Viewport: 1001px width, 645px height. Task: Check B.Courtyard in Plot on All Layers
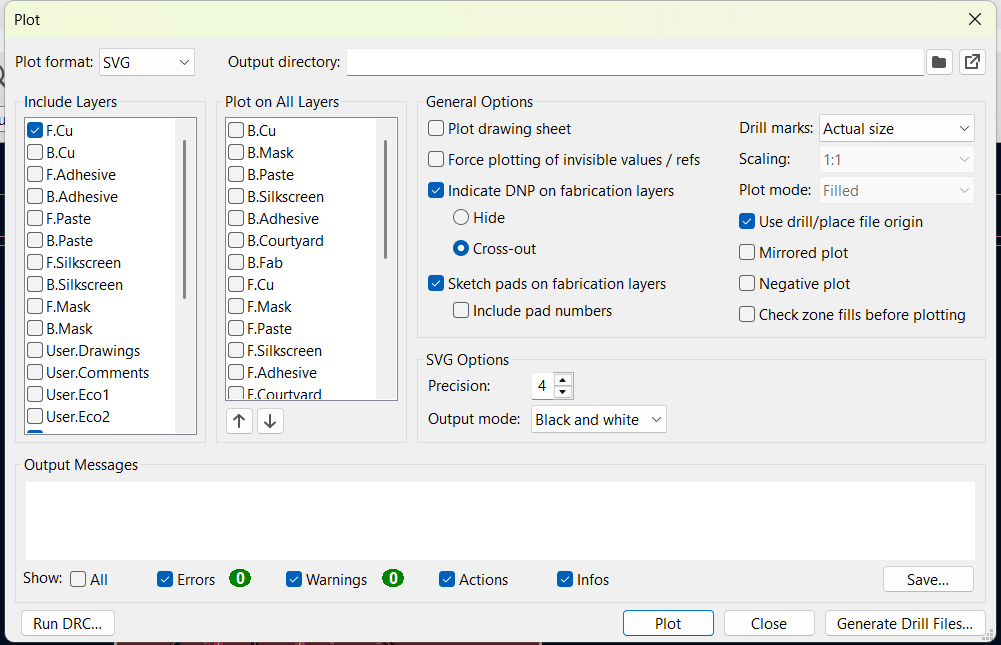(236, 241)
